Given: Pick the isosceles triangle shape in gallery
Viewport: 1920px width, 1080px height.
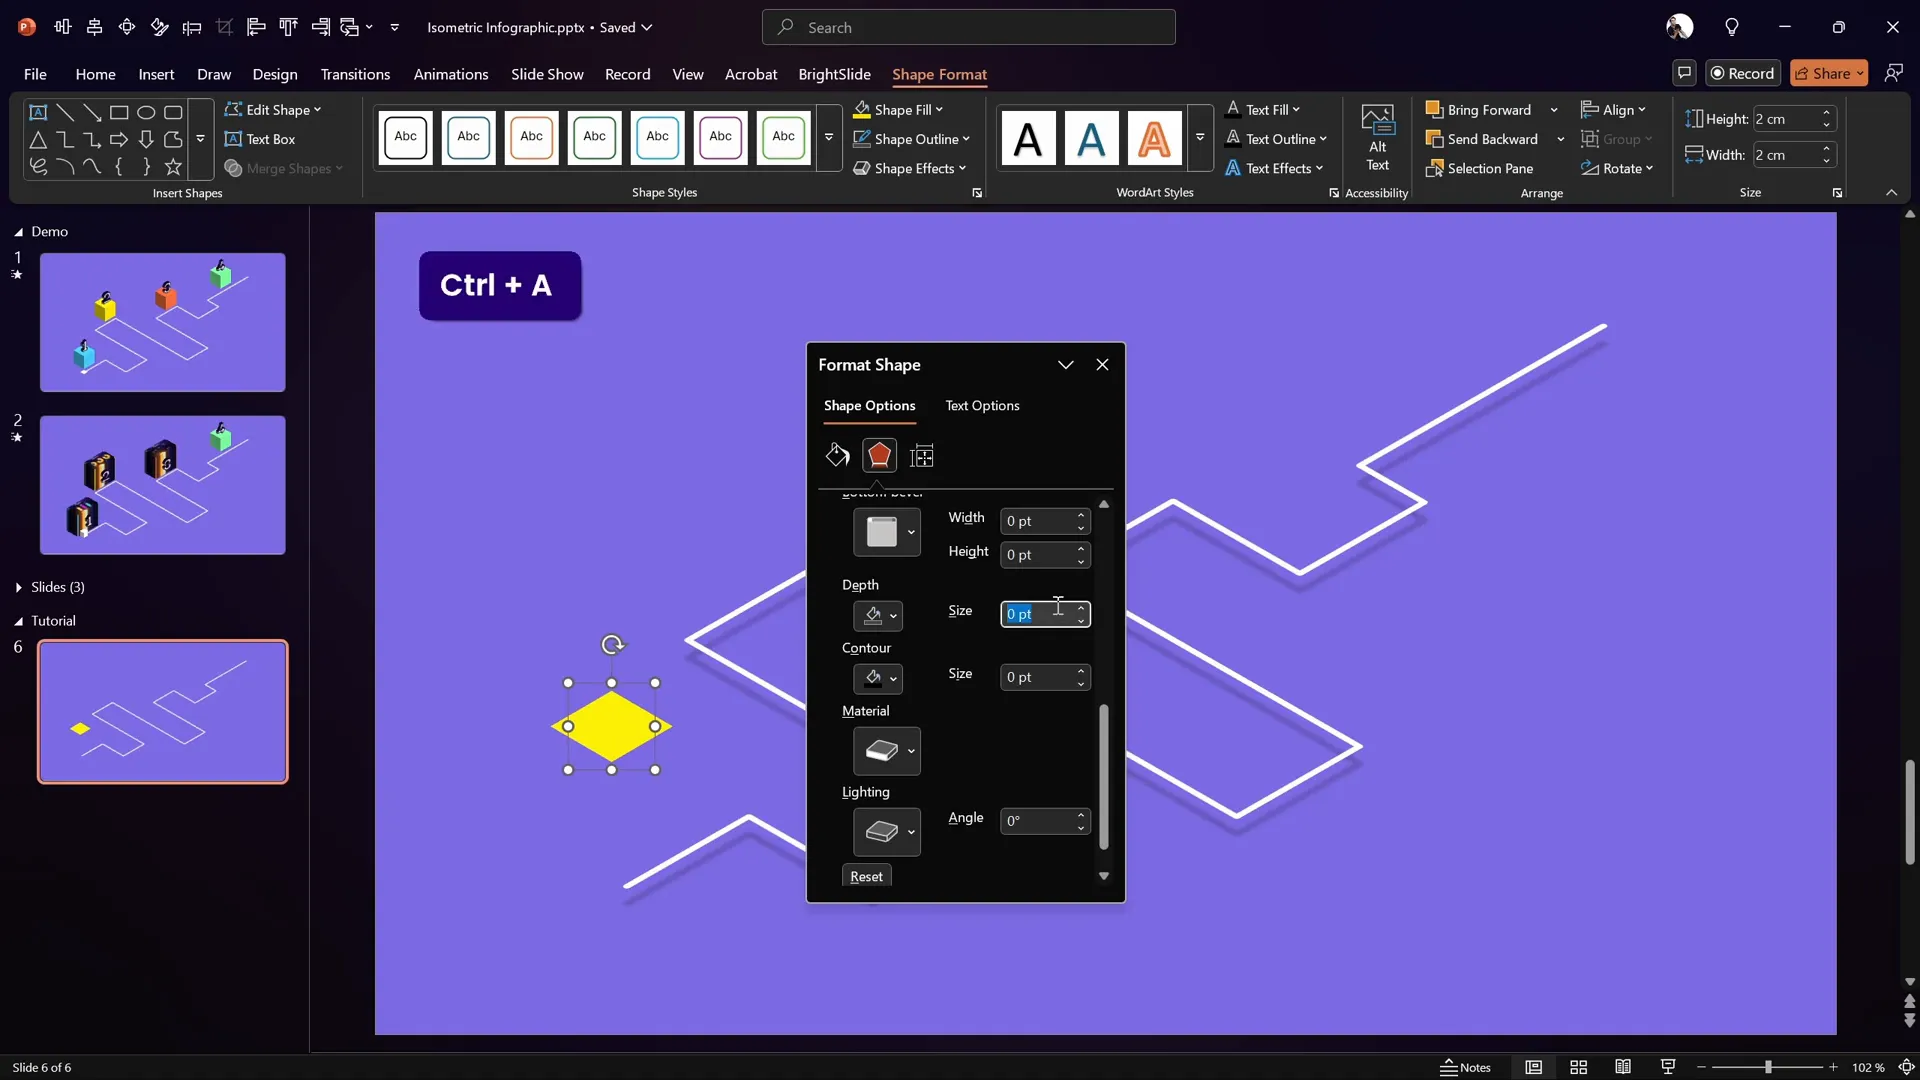Looking at the screenshot, I should (x=38, y=139).
